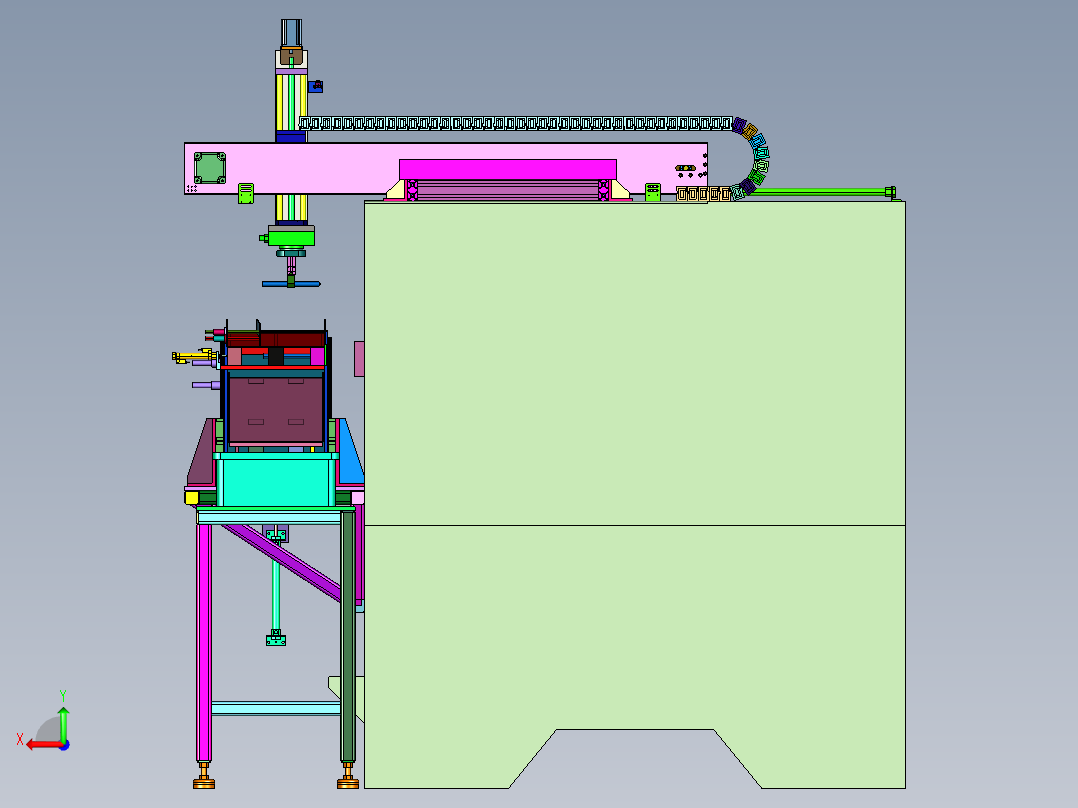Click the blue Z axis dot on the triad

click(64, 745)
